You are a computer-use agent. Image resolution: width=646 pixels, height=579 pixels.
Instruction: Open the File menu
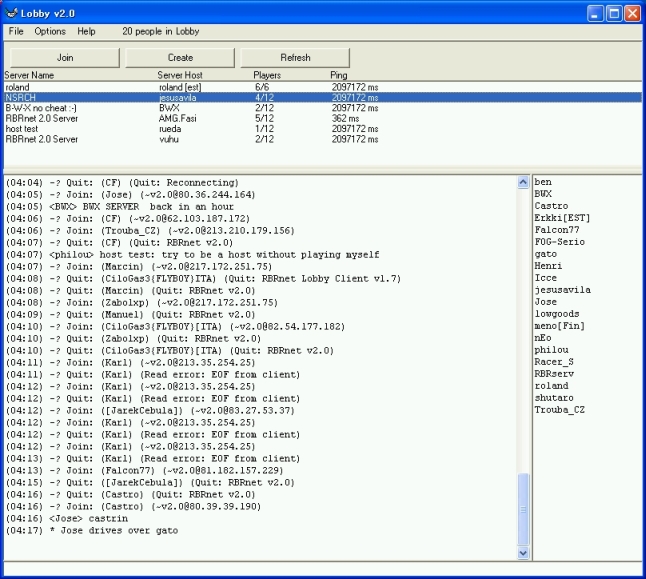[16, 31]
